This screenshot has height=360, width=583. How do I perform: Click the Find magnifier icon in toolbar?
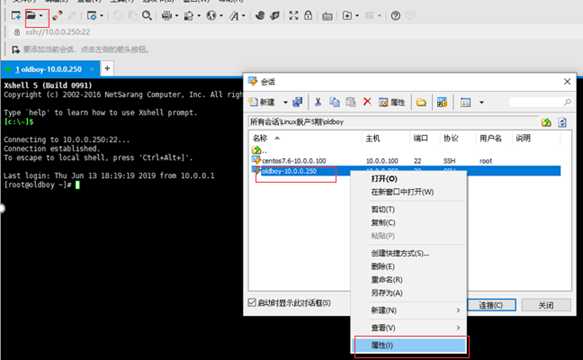[147, 16]
